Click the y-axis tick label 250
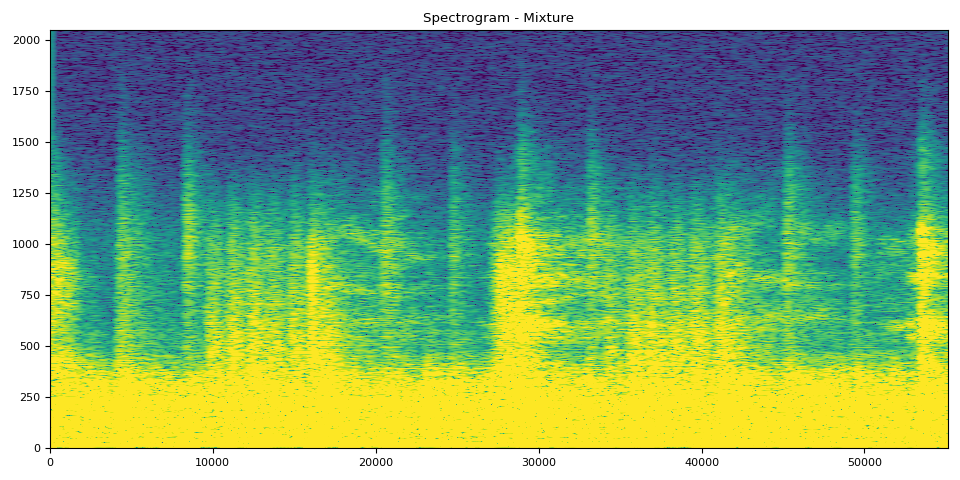960x480 pixels. tap(31, 397)
